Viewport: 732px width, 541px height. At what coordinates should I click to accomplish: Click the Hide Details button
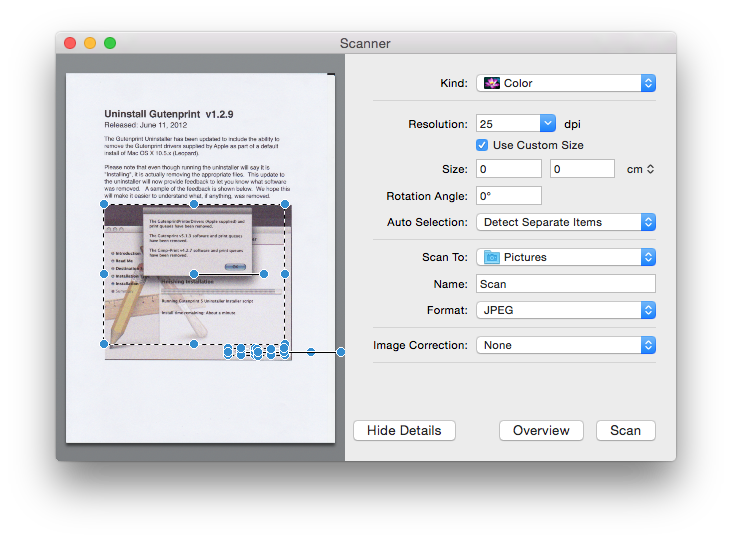(x=404, y=430)
